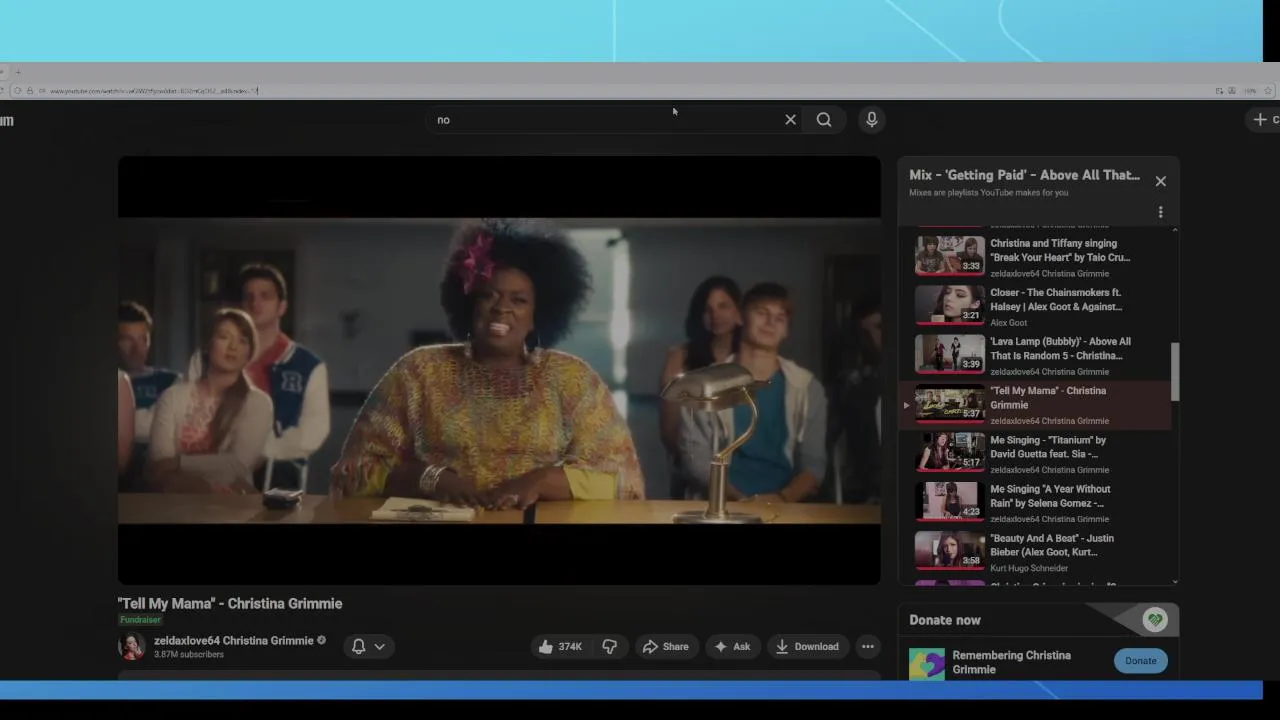Open more actions ellipsis under video
The width and height of the screenshot is (1280, 720).
tap(868, 647)
